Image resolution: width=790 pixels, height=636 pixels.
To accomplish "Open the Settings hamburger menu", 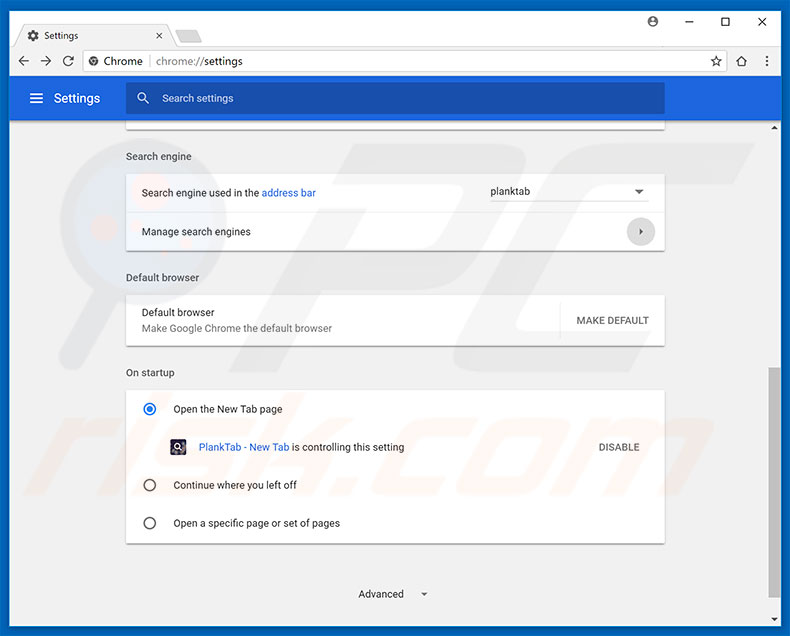I will click(x=36, y=98).
